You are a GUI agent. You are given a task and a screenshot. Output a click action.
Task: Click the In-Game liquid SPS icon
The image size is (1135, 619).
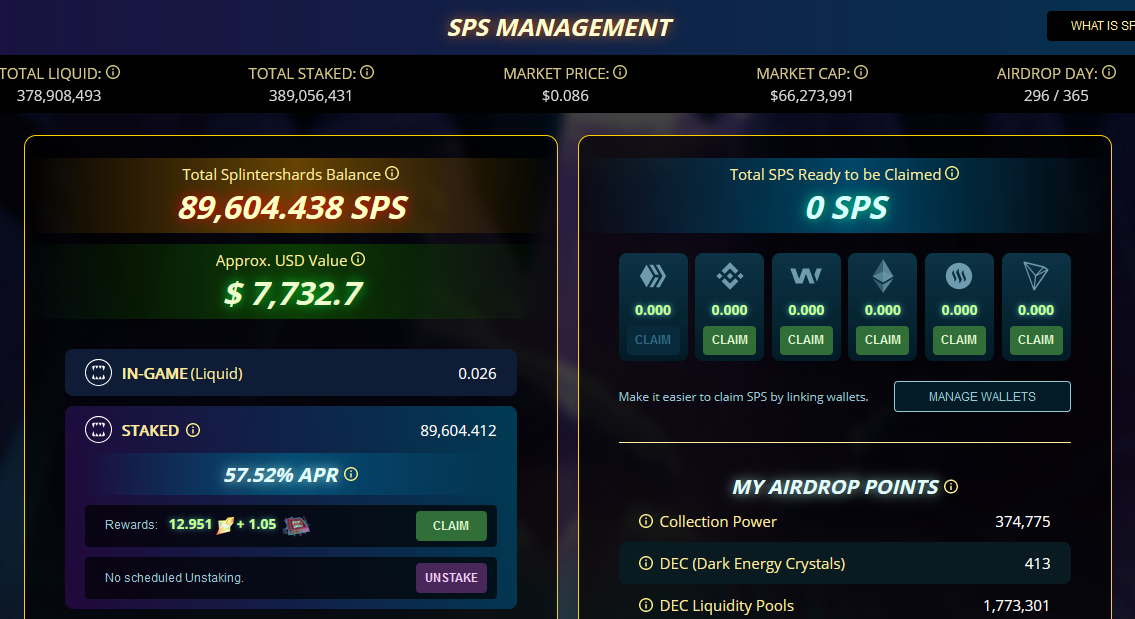[x=98, y=373]
